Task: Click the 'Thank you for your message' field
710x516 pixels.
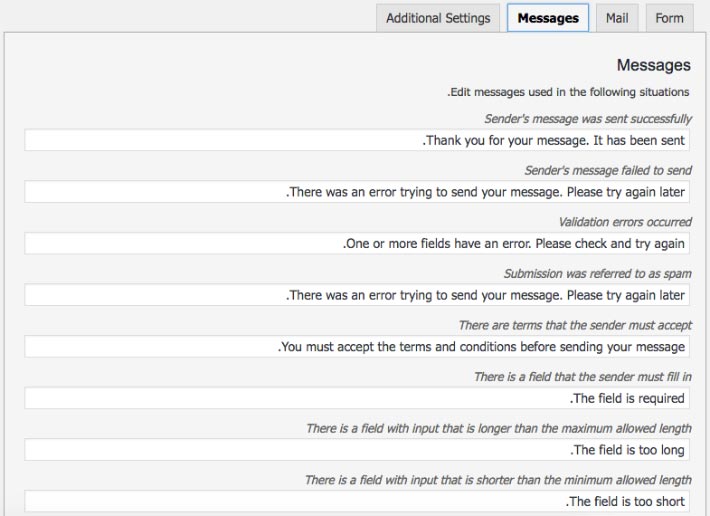Action: (x=357, y=140)
